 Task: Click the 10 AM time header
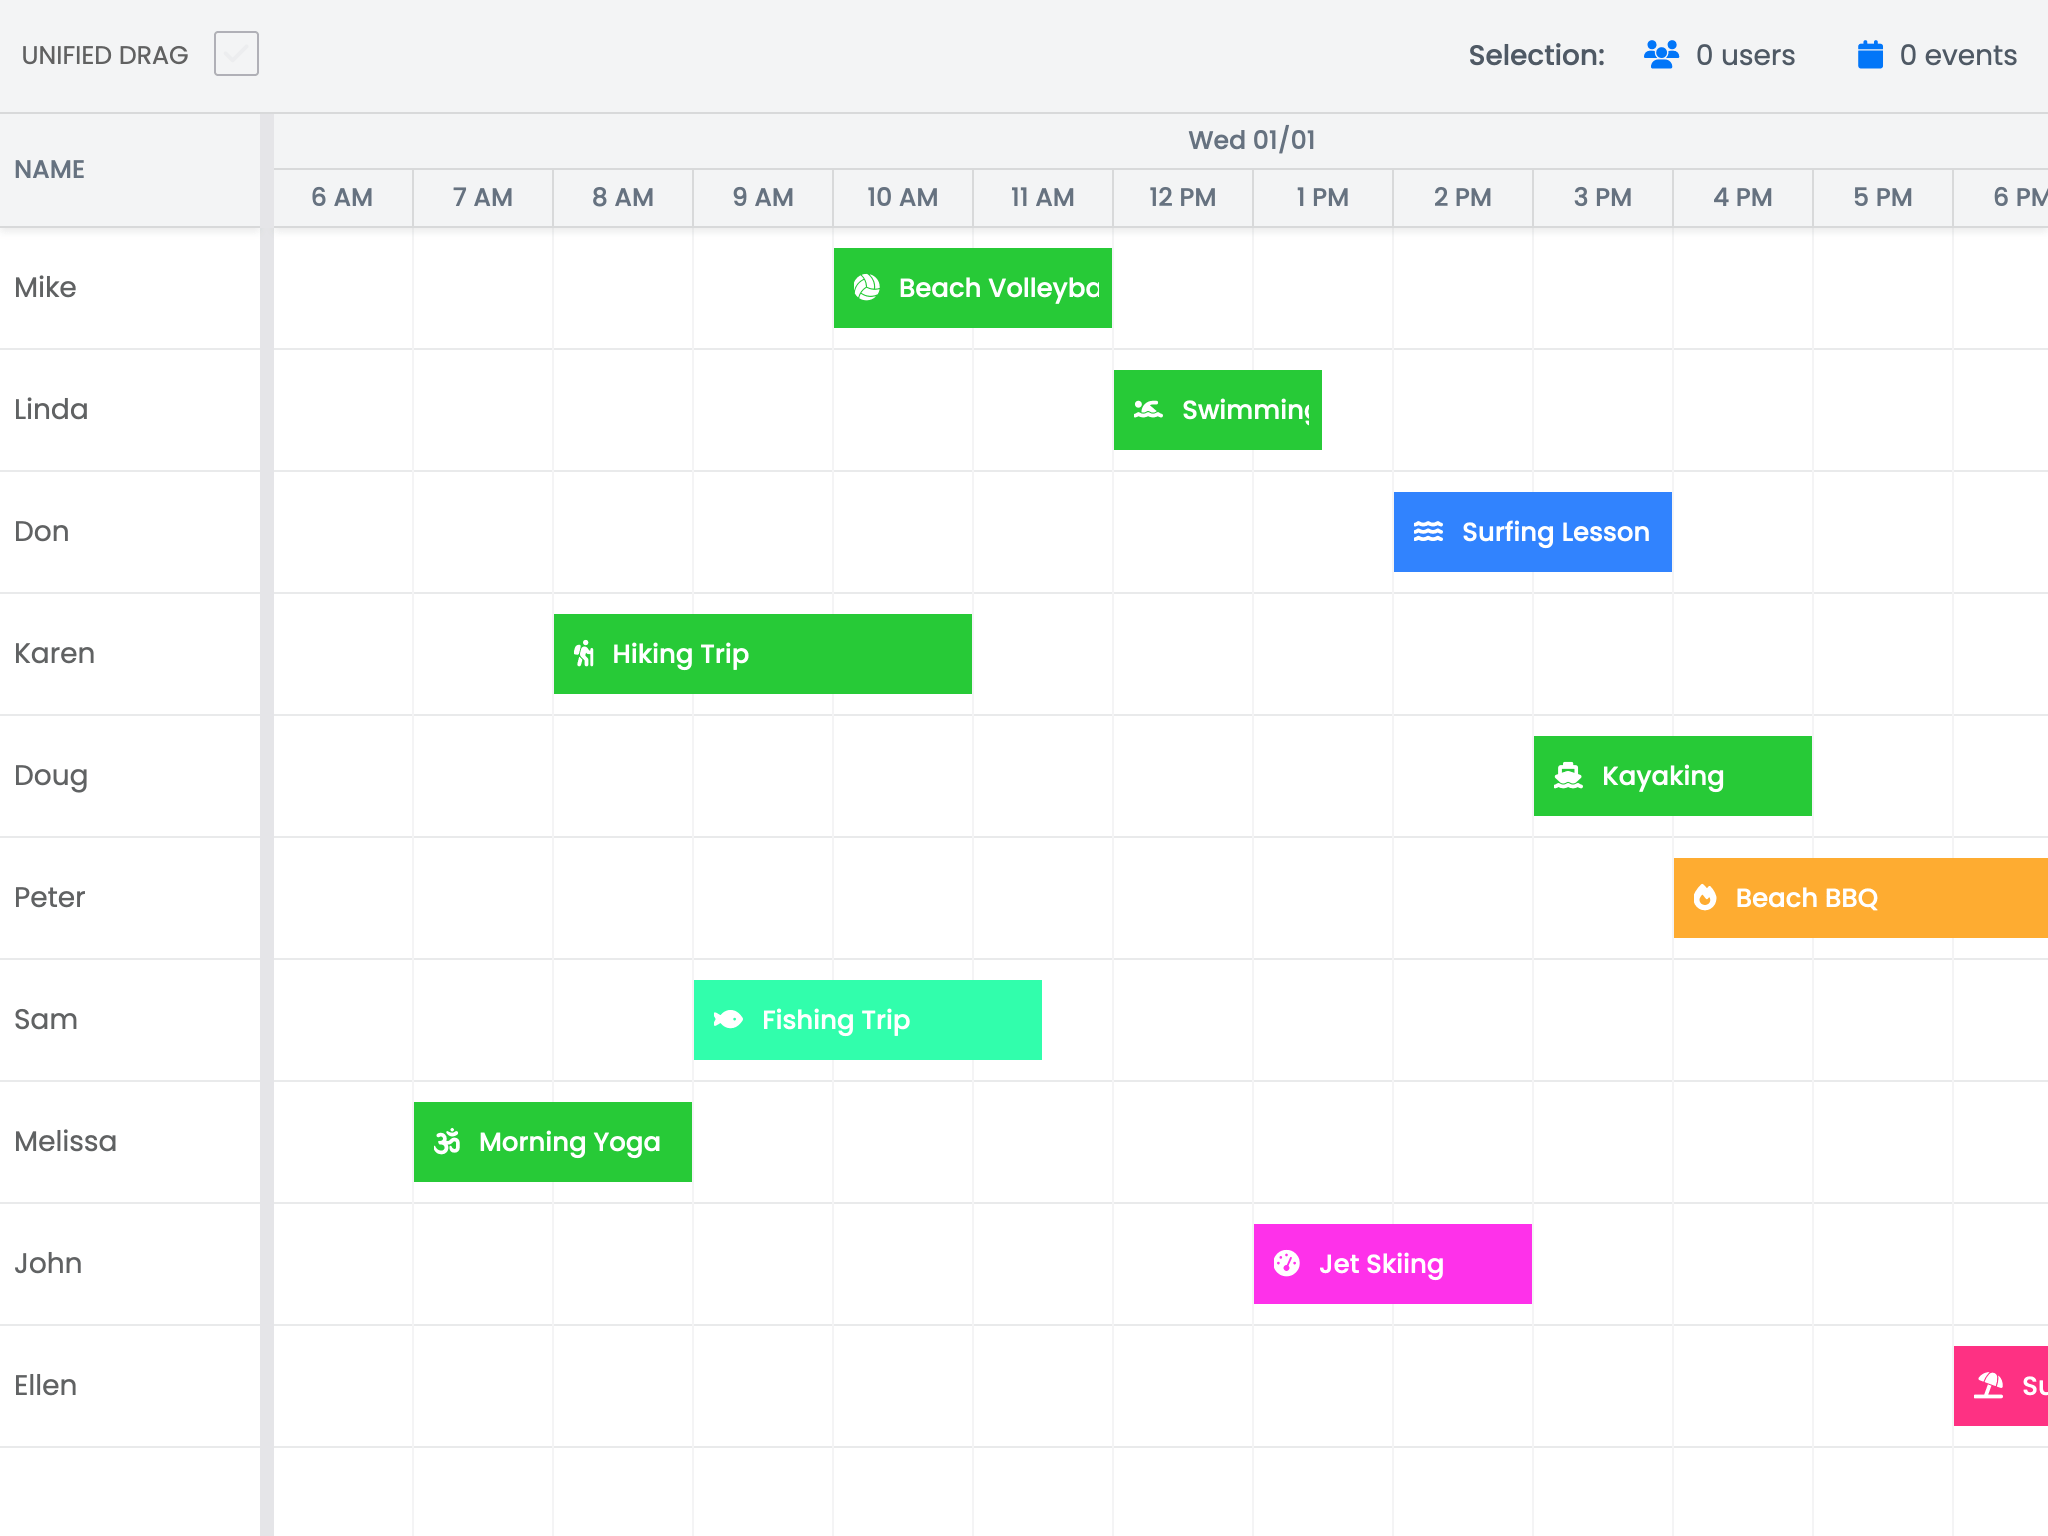[x=903, y=198]
